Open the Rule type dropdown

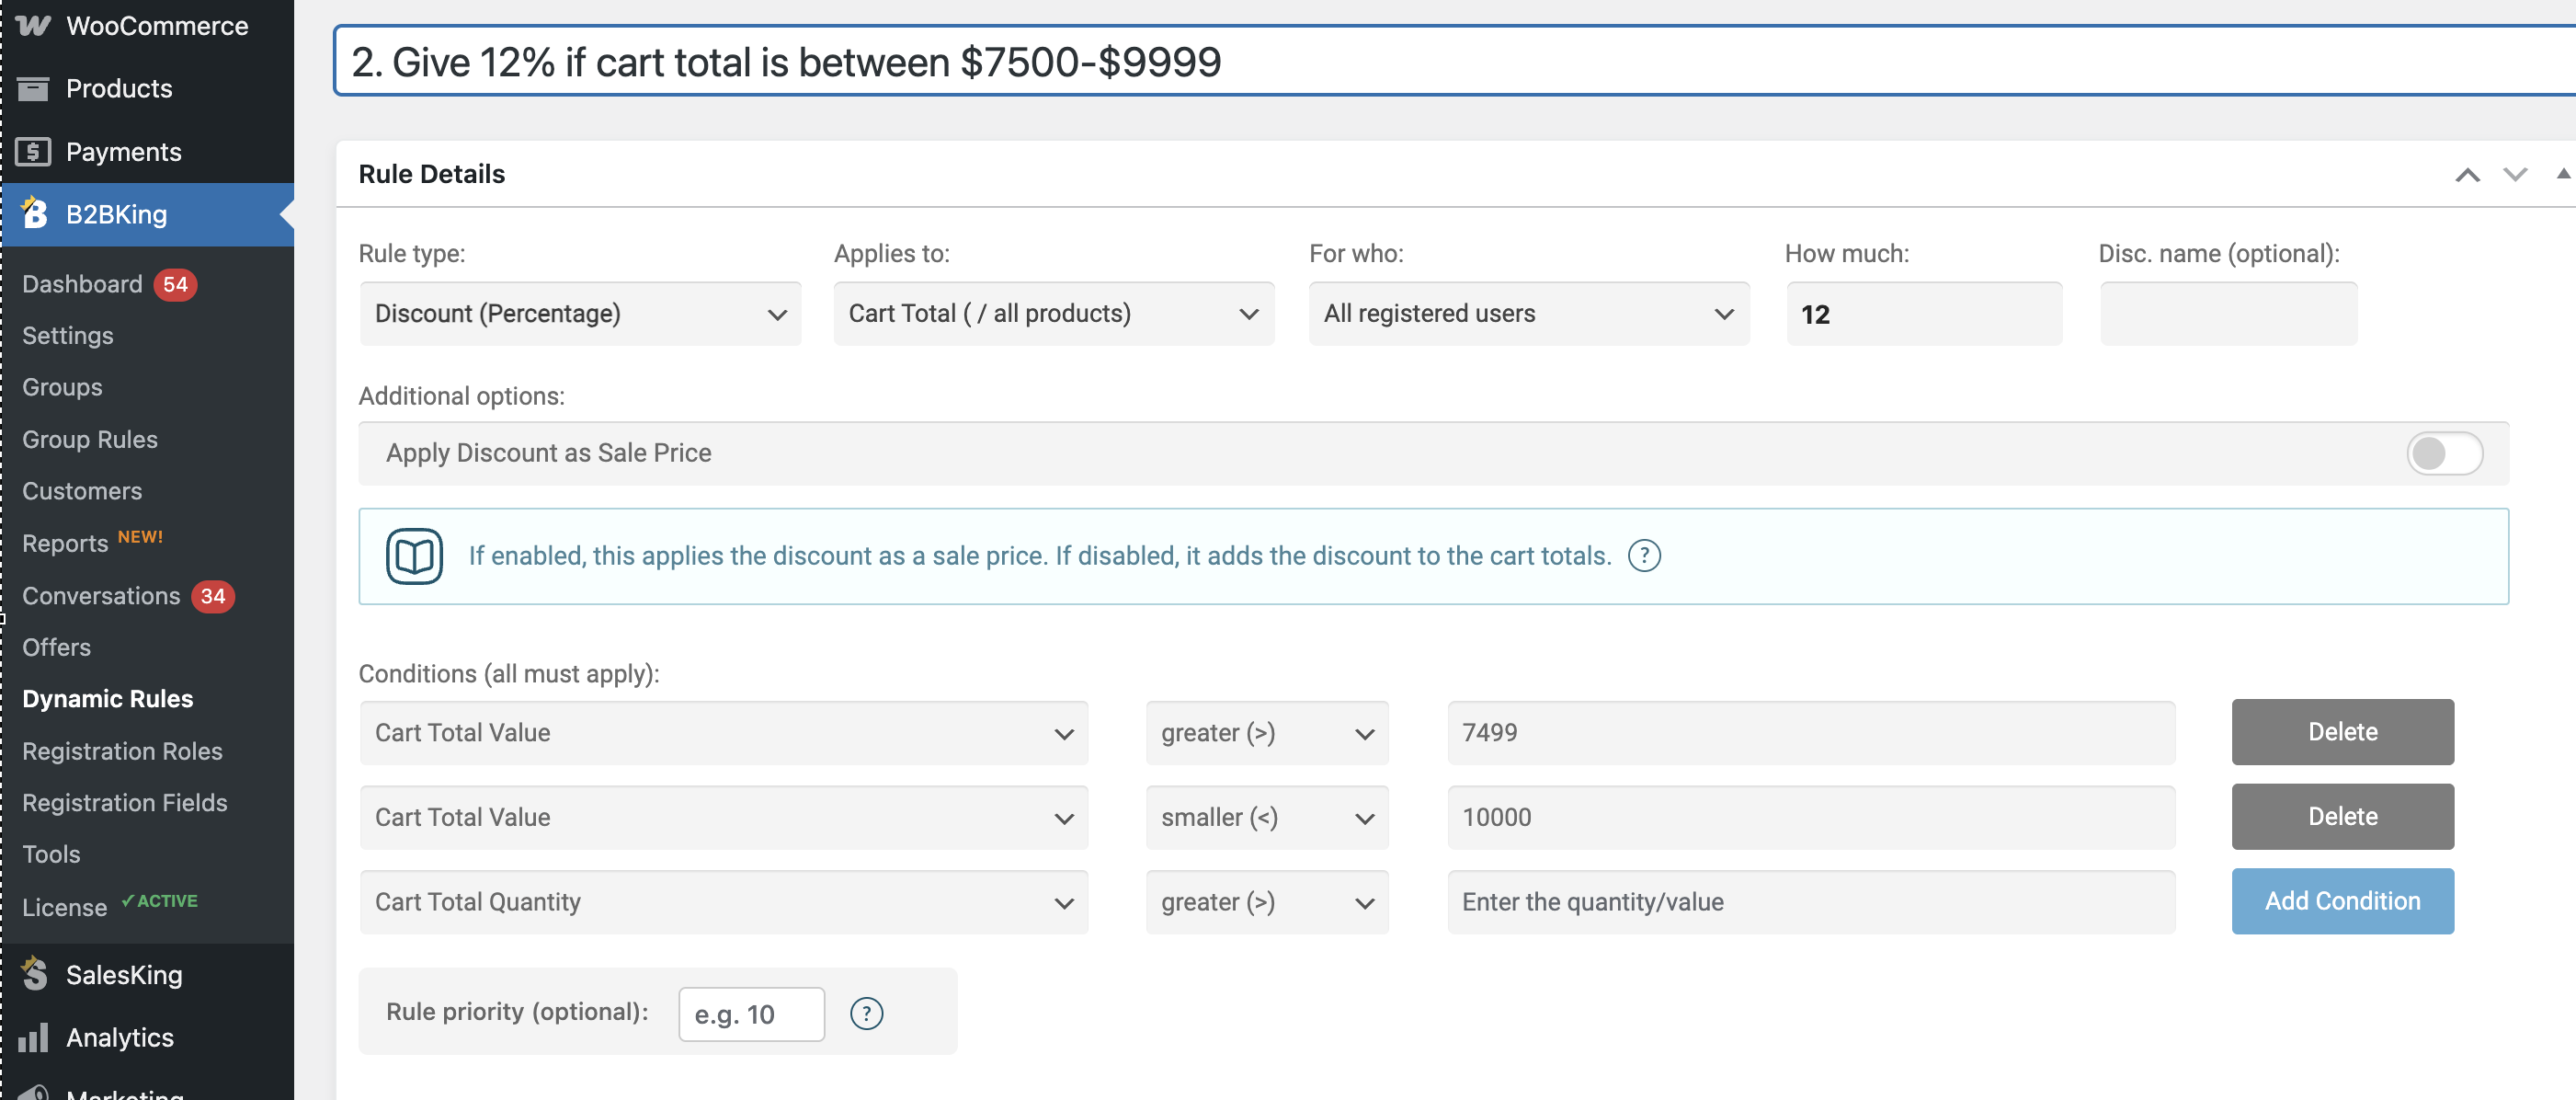[x=580, y=314]
